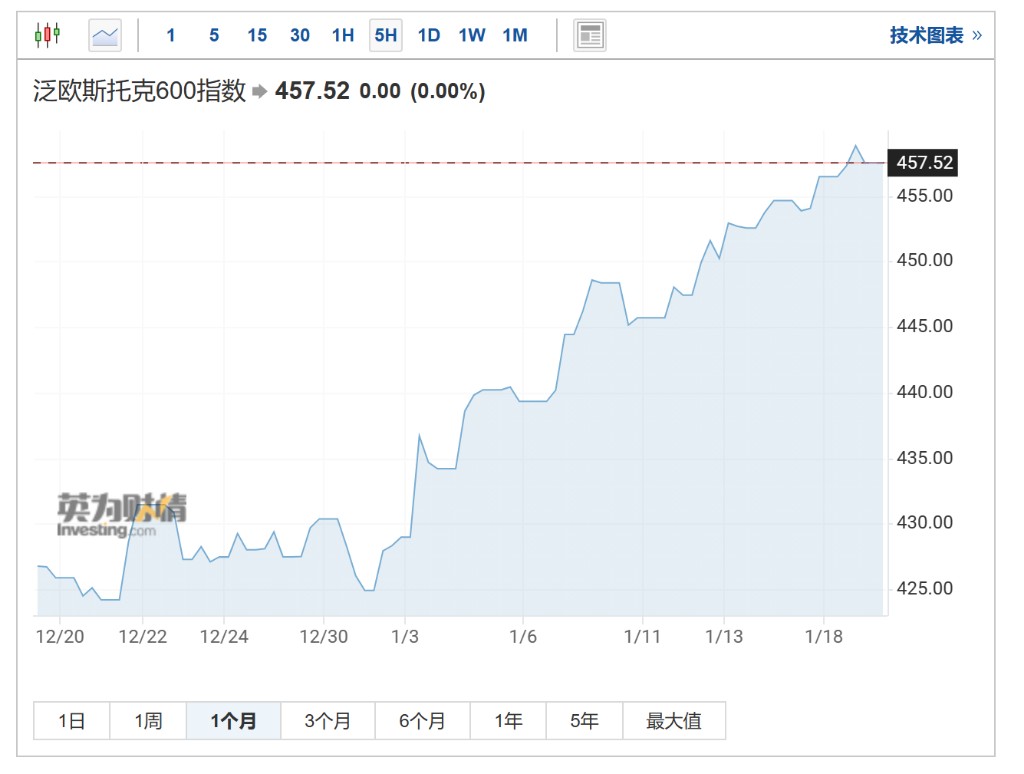Open the 技术图表 link
Viewport: 1024px width, 774px height.
[935, 36]
